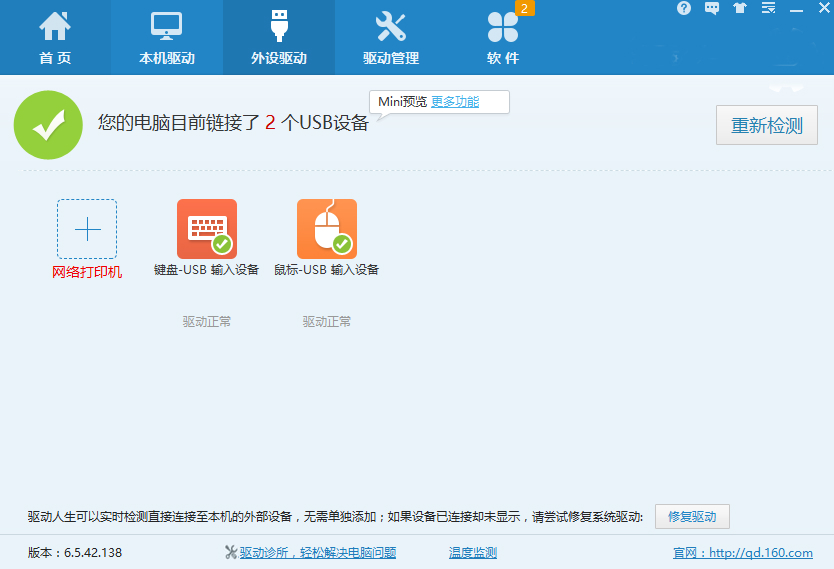Screen dimensions: 834x569
Task: Add a 网络打印机 via the plus box
Action: point(87,229)
